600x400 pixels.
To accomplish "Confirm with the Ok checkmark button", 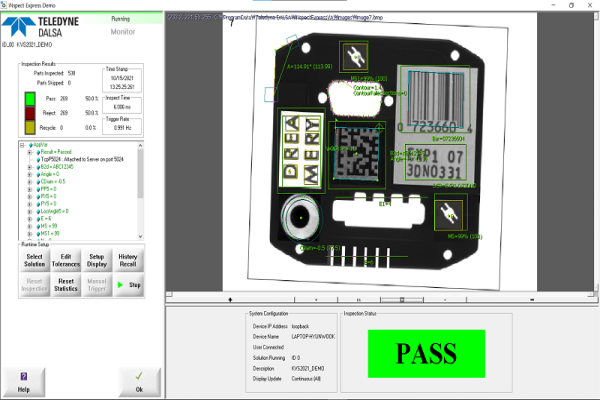I will coord(139,382).
